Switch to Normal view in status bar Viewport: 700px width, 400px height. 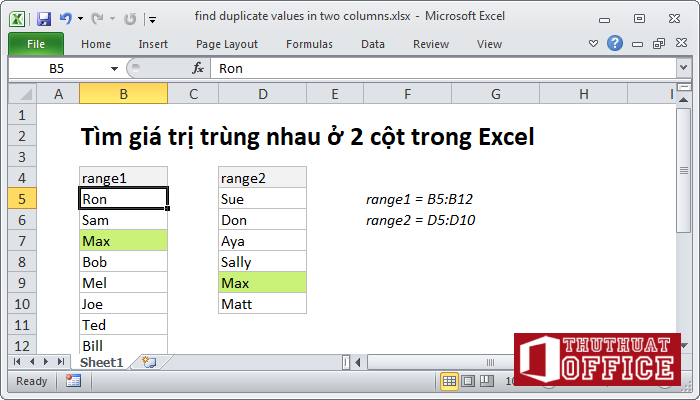[x=450, y=381]
